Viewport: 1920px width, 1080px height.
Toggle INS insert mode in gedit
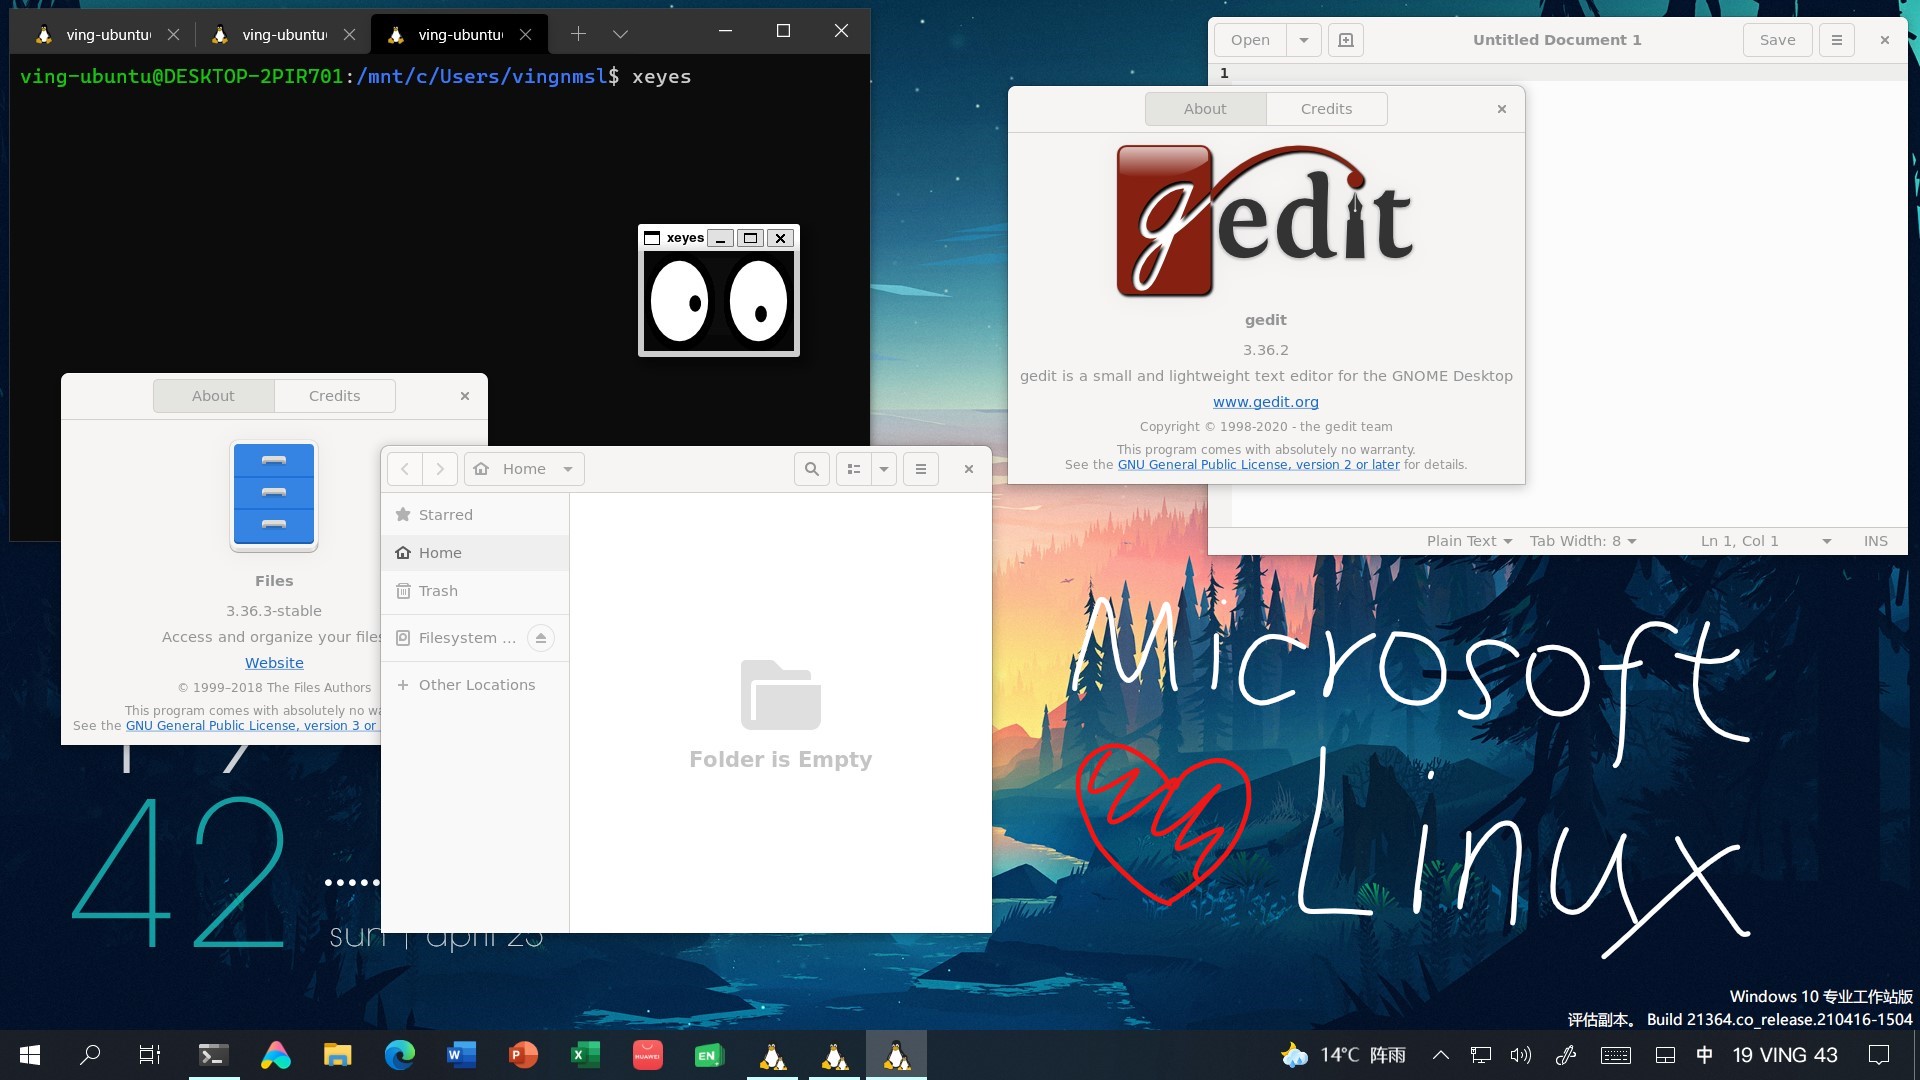(x=1875, y=541)
